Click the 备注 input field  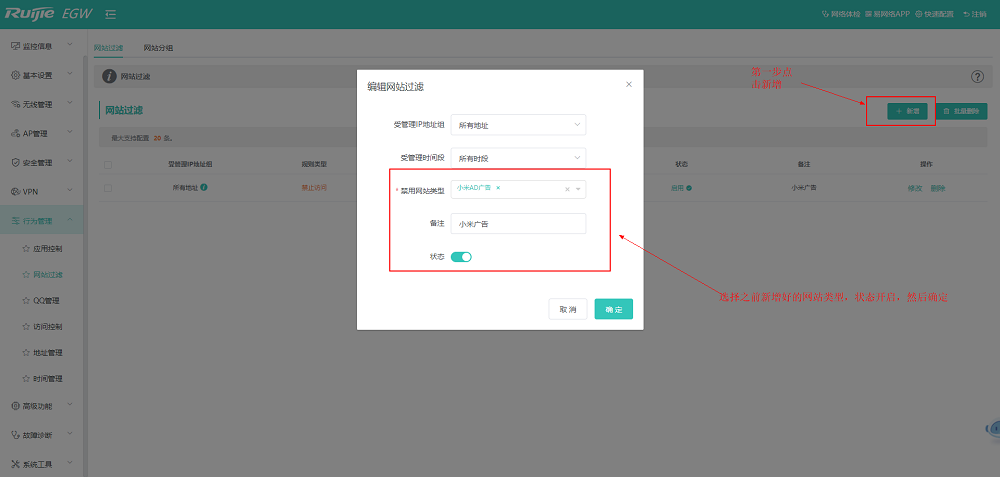tap(518, 224)
